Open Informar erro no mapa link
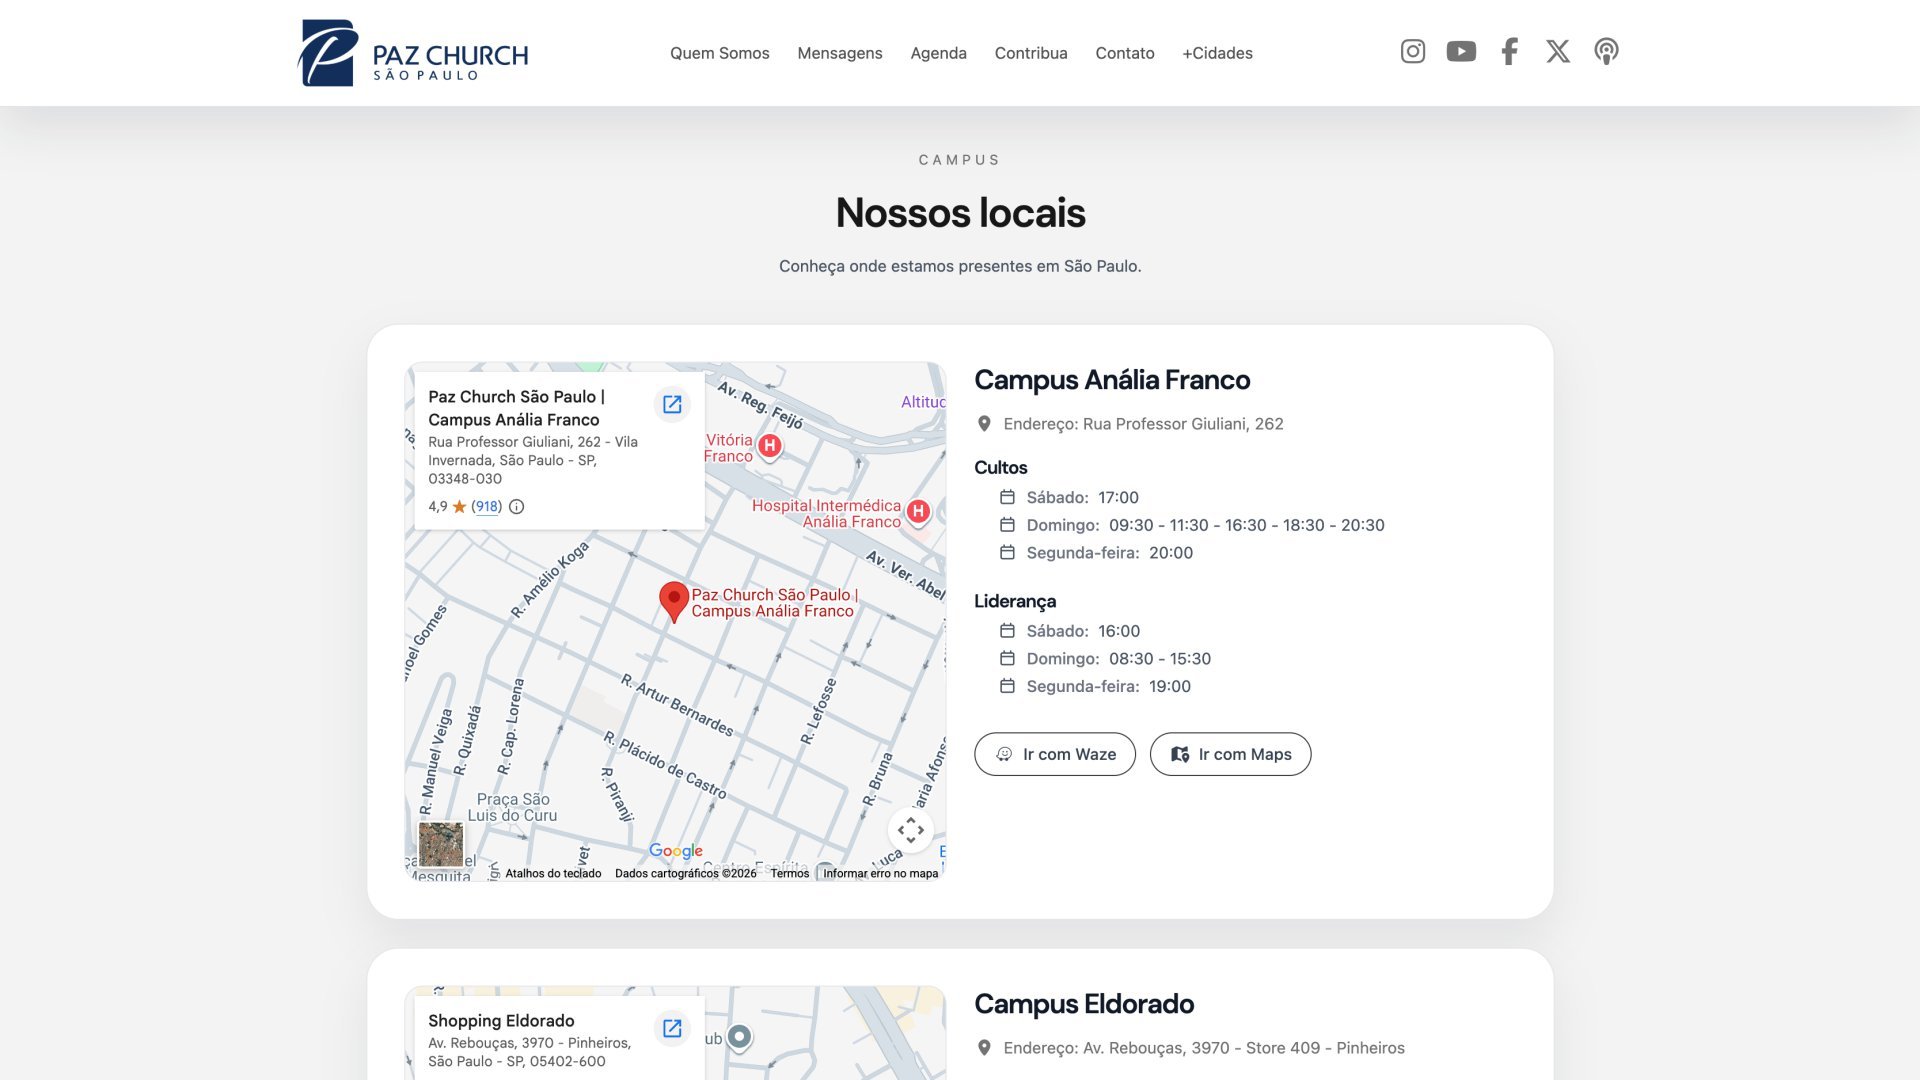The image size is (1920, 1080). point(880,873)
